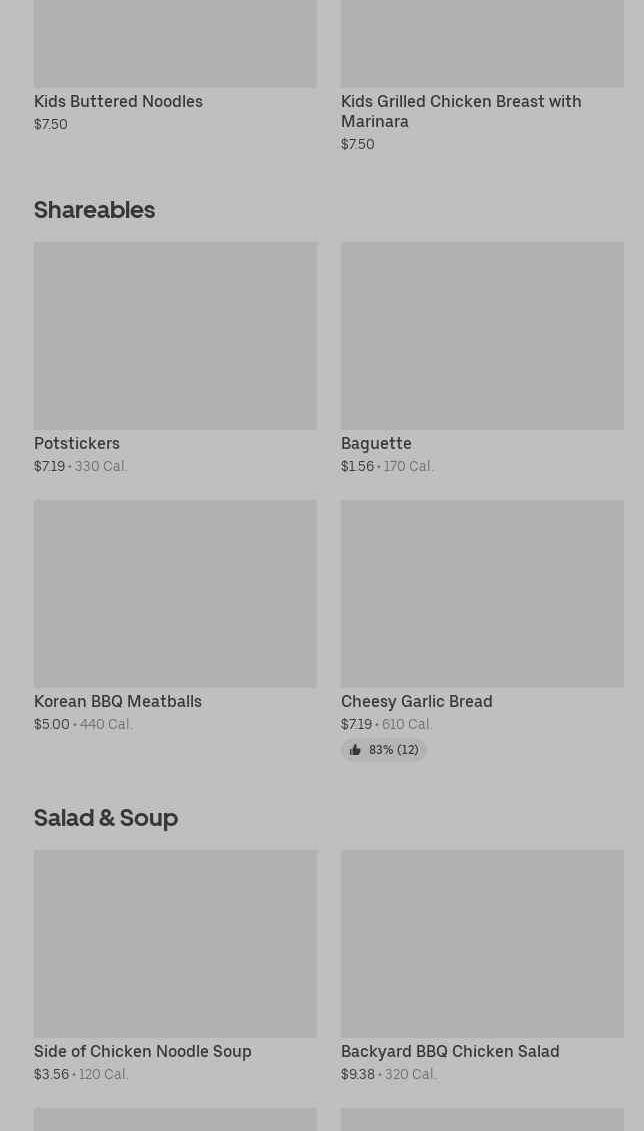This screenshot has height=1131, width=644.
Task: Click Side of Chicken Noodle Soup name
Action: (x=143, y=1051)
